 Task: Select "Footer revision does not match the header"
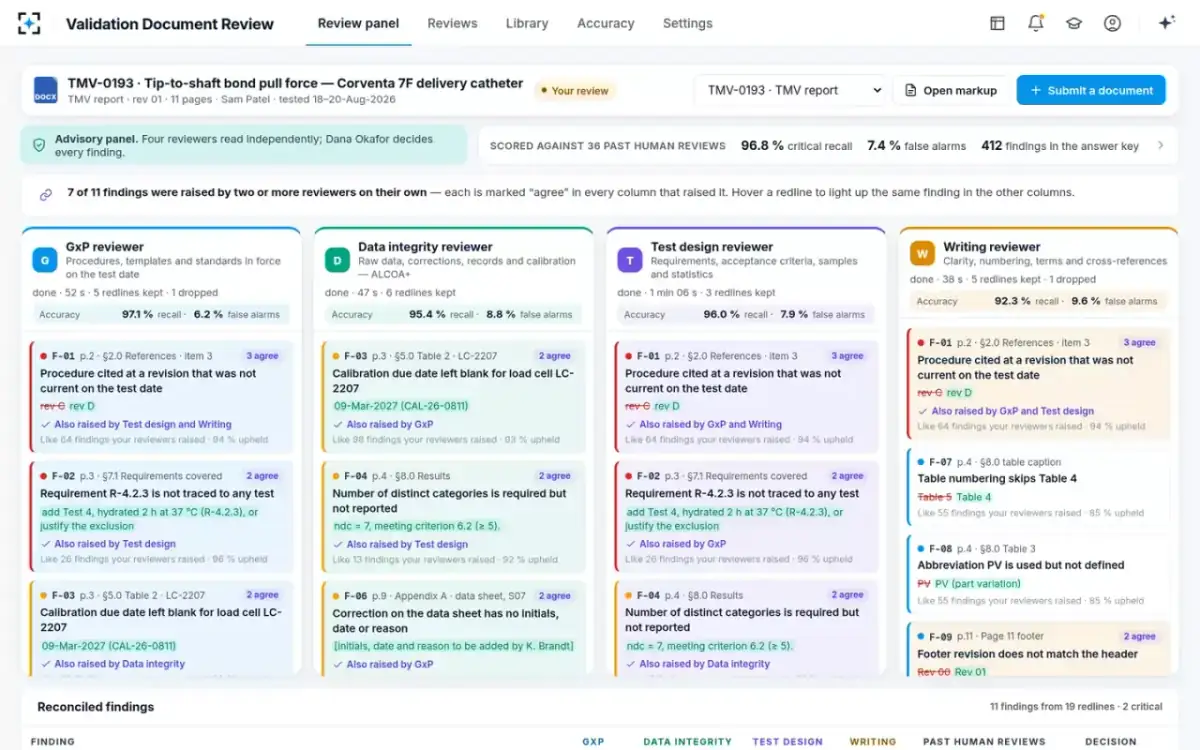tap(1039, 650)
